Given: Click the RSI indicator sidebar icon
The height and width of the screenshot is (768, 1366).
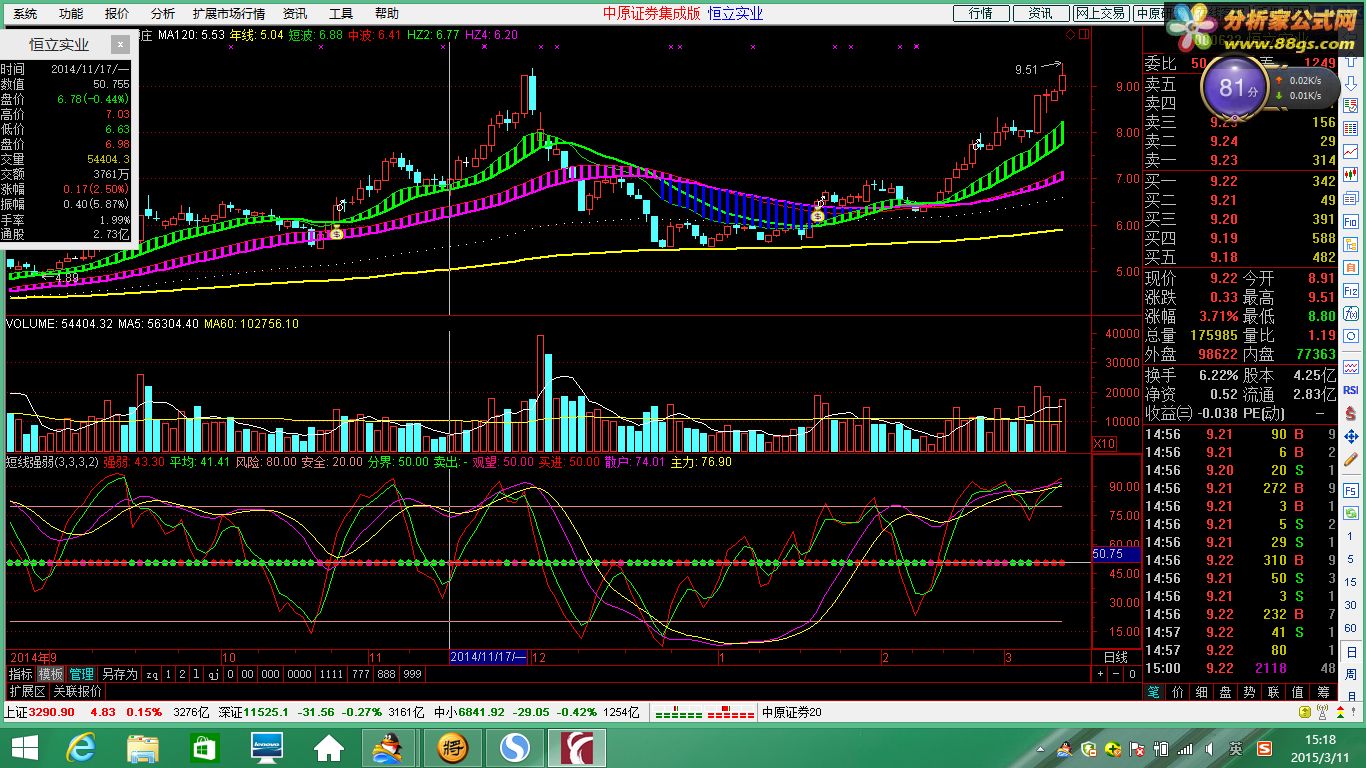Looking at the screenshot, I should (x=1350, y=388).
